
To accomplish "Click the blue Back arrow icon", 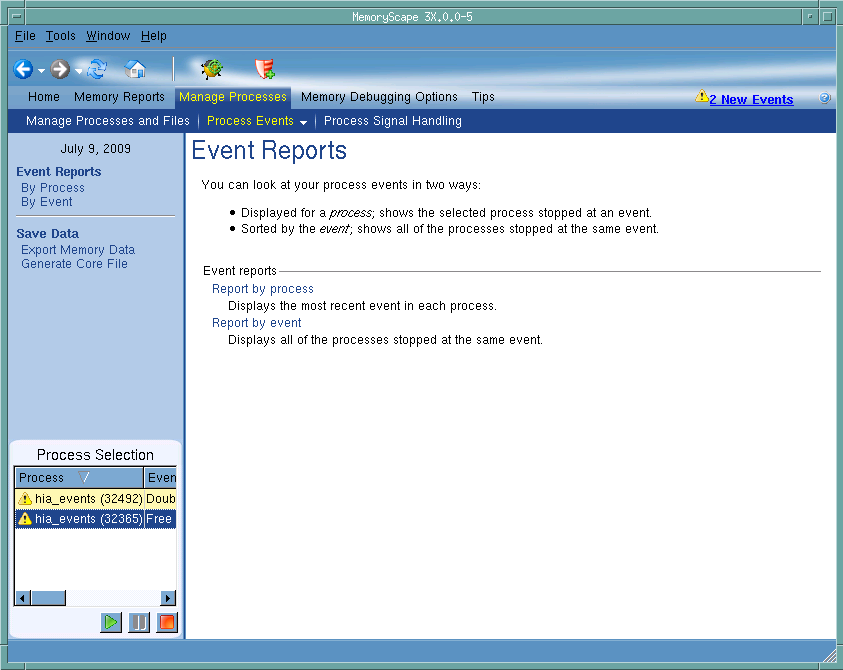I will click(x=23, y=70).
